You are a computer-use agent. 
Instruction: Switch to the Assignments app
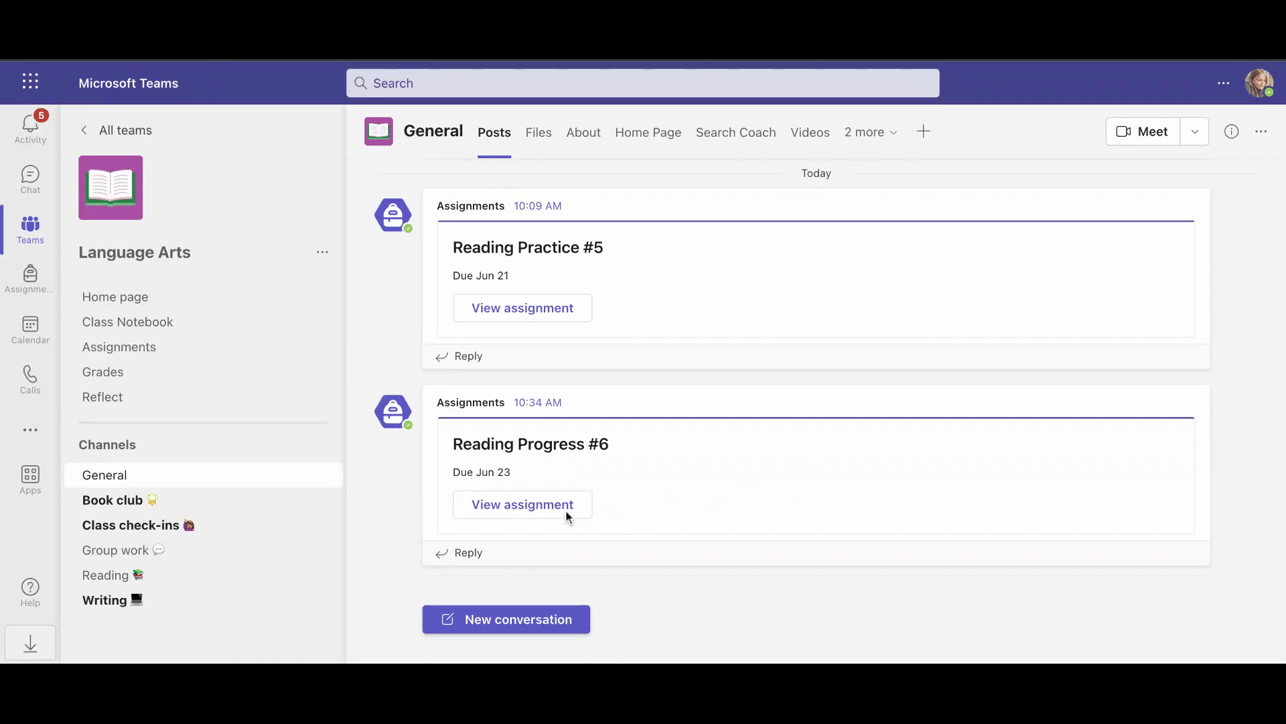click(x=30, y=278)
